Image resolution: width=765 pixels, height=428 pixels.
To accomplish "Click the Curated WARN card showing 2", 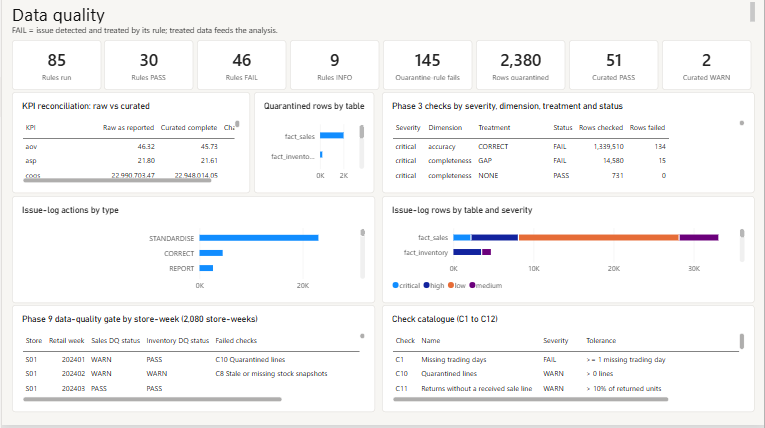I will point(706,65).
